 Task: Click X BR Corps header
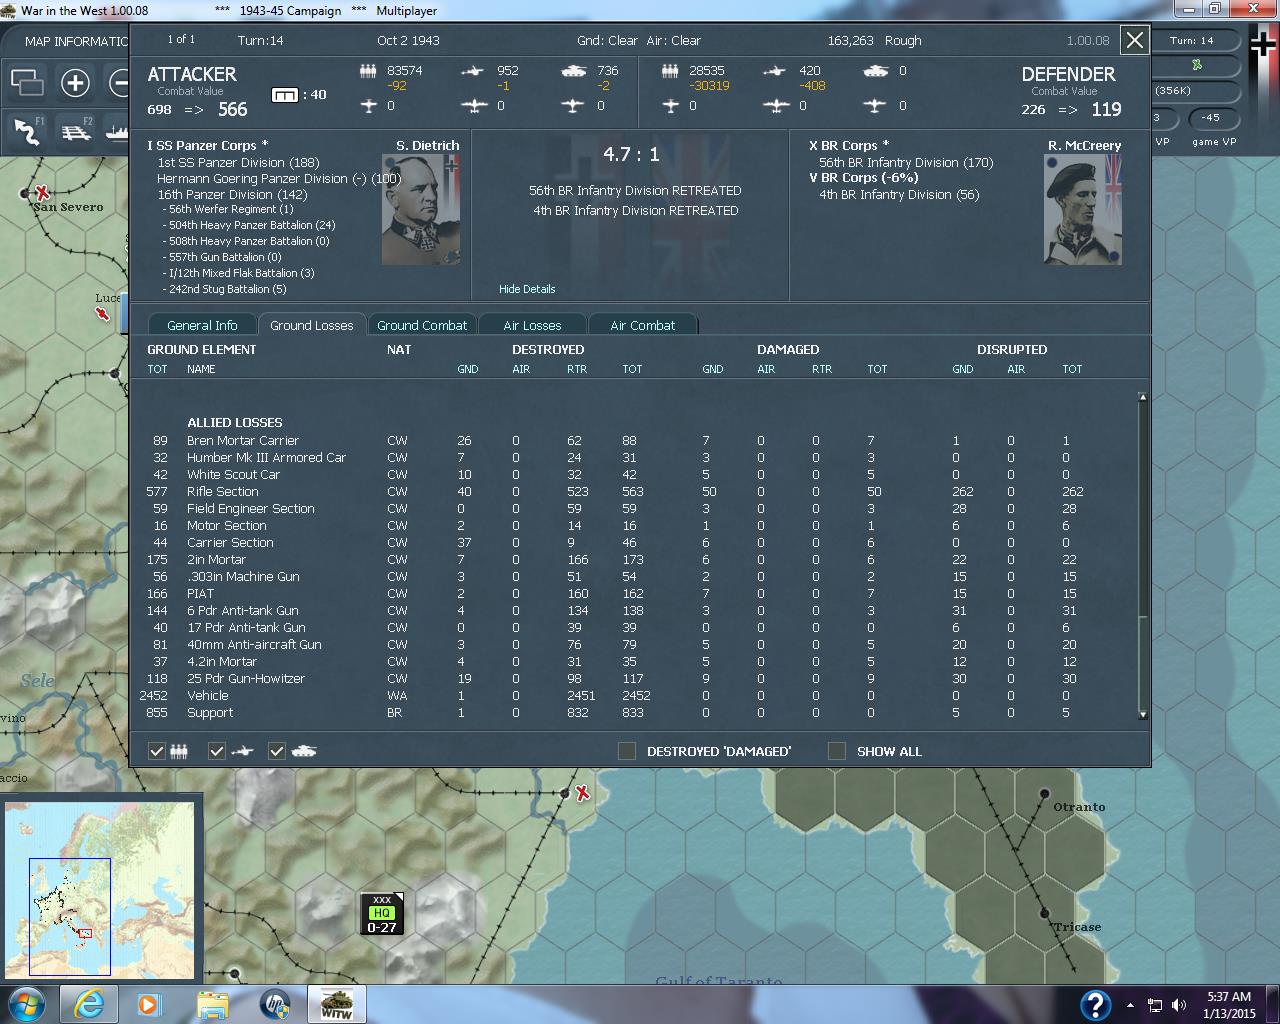(x=849, y=145)
